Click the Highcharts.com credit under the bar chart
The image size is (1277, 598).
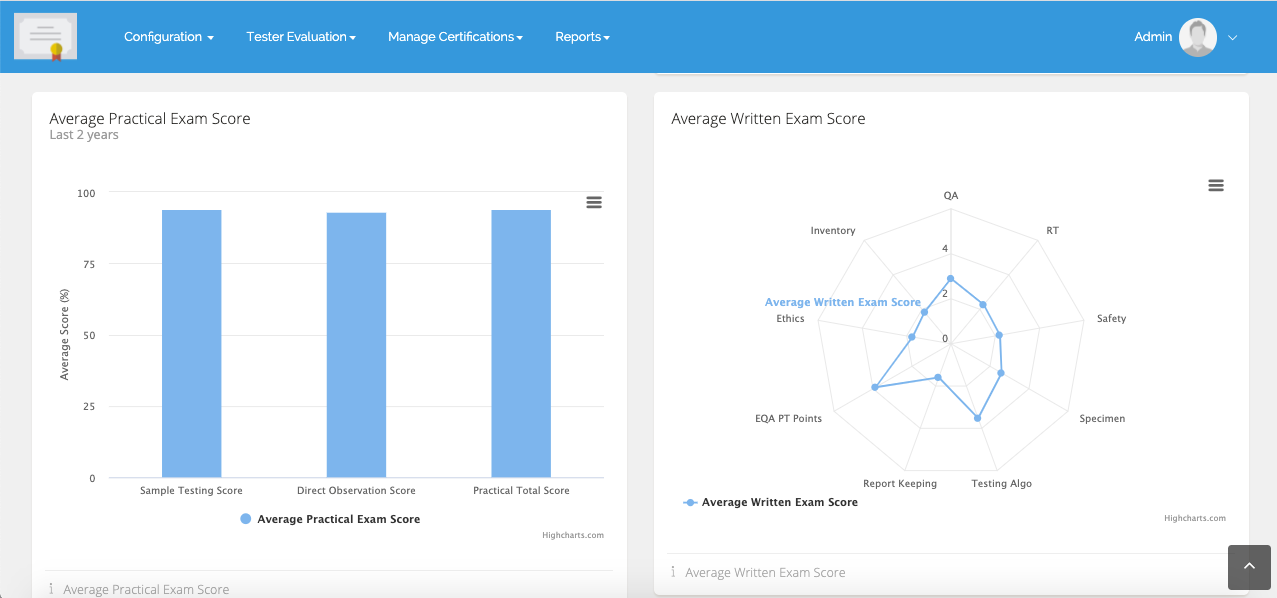point(572,535)
